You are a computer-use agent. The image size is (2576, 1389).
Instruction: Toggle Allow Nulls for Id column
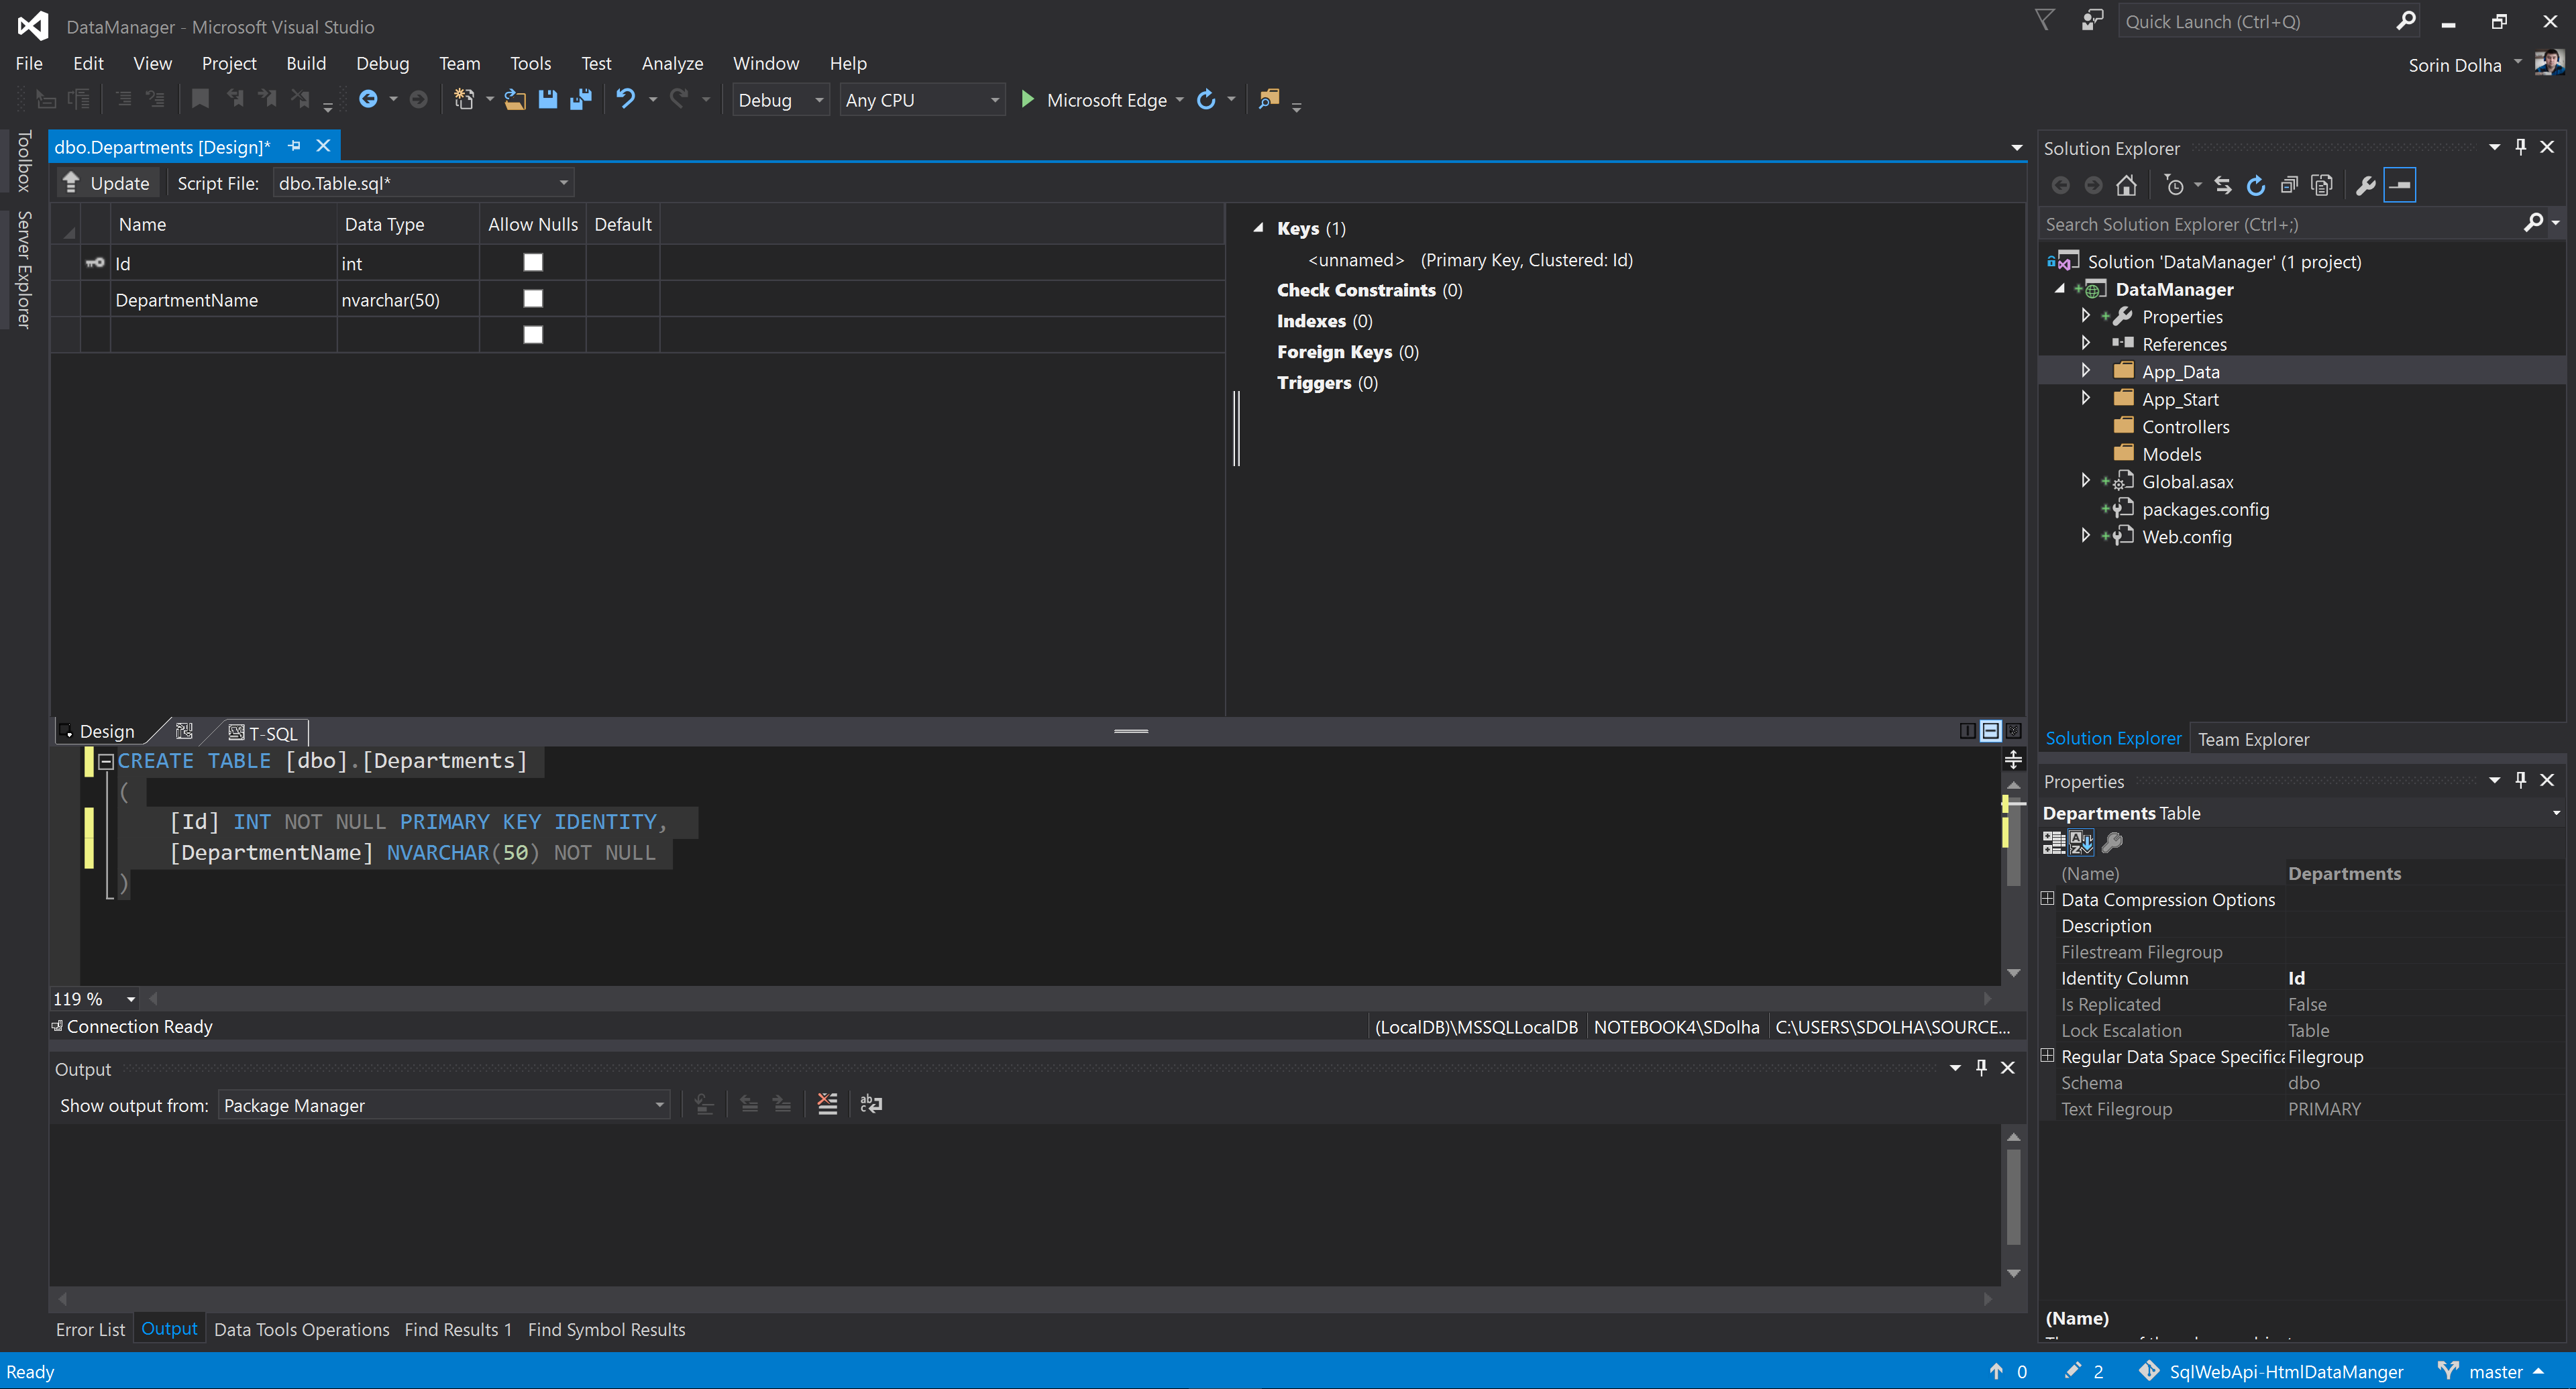533,262
